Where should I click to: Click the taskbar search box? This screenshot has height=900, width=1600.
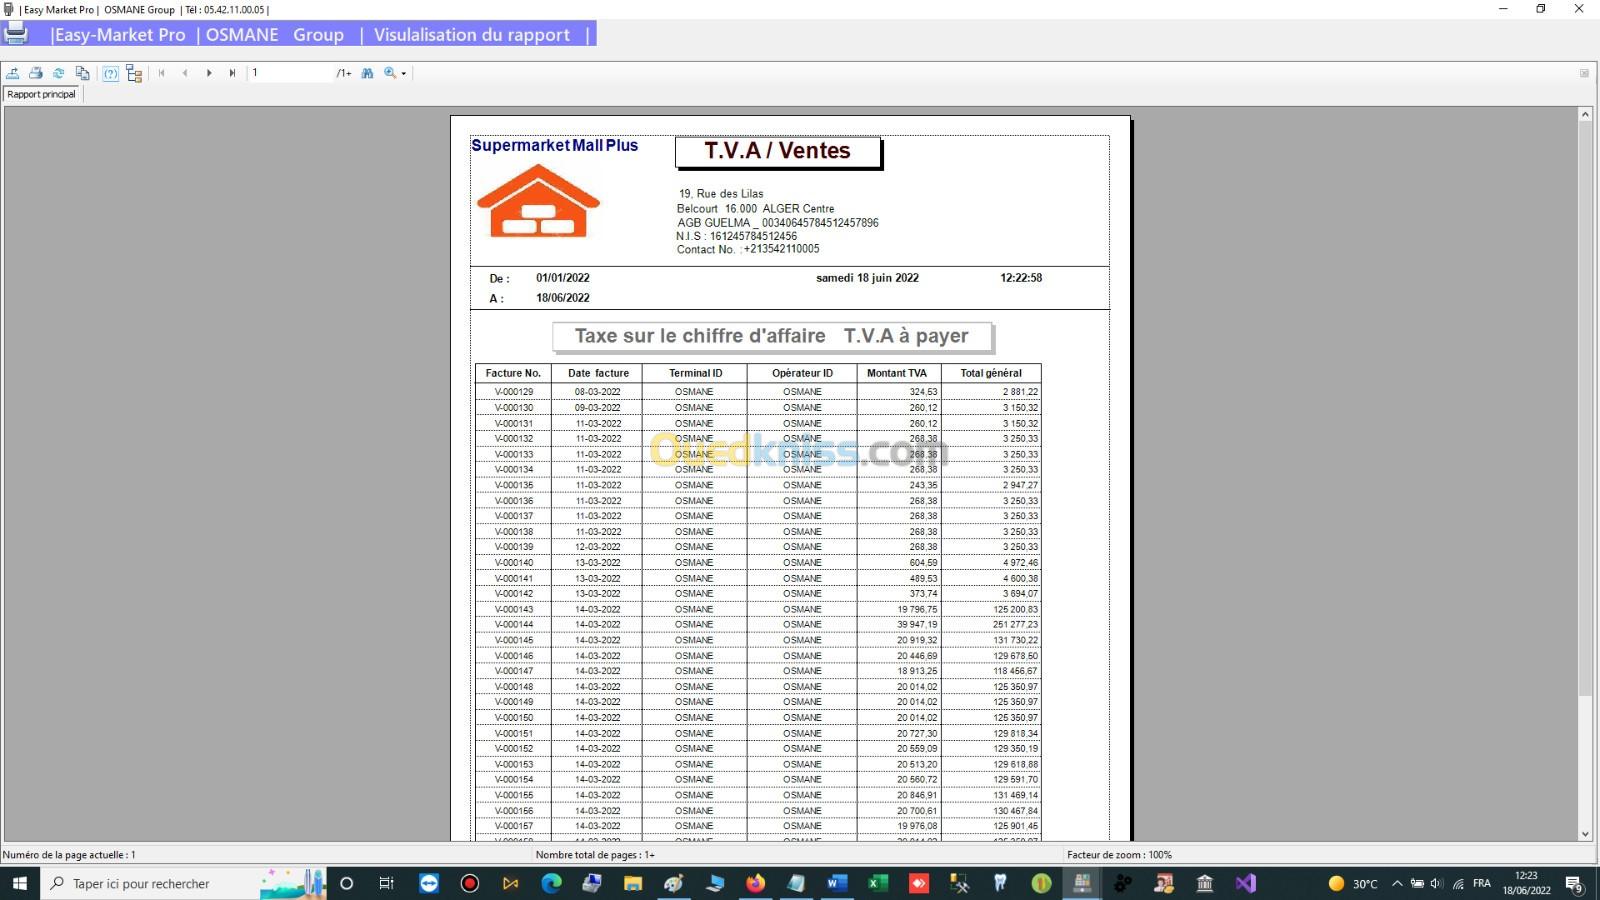(x=150, y=883)
